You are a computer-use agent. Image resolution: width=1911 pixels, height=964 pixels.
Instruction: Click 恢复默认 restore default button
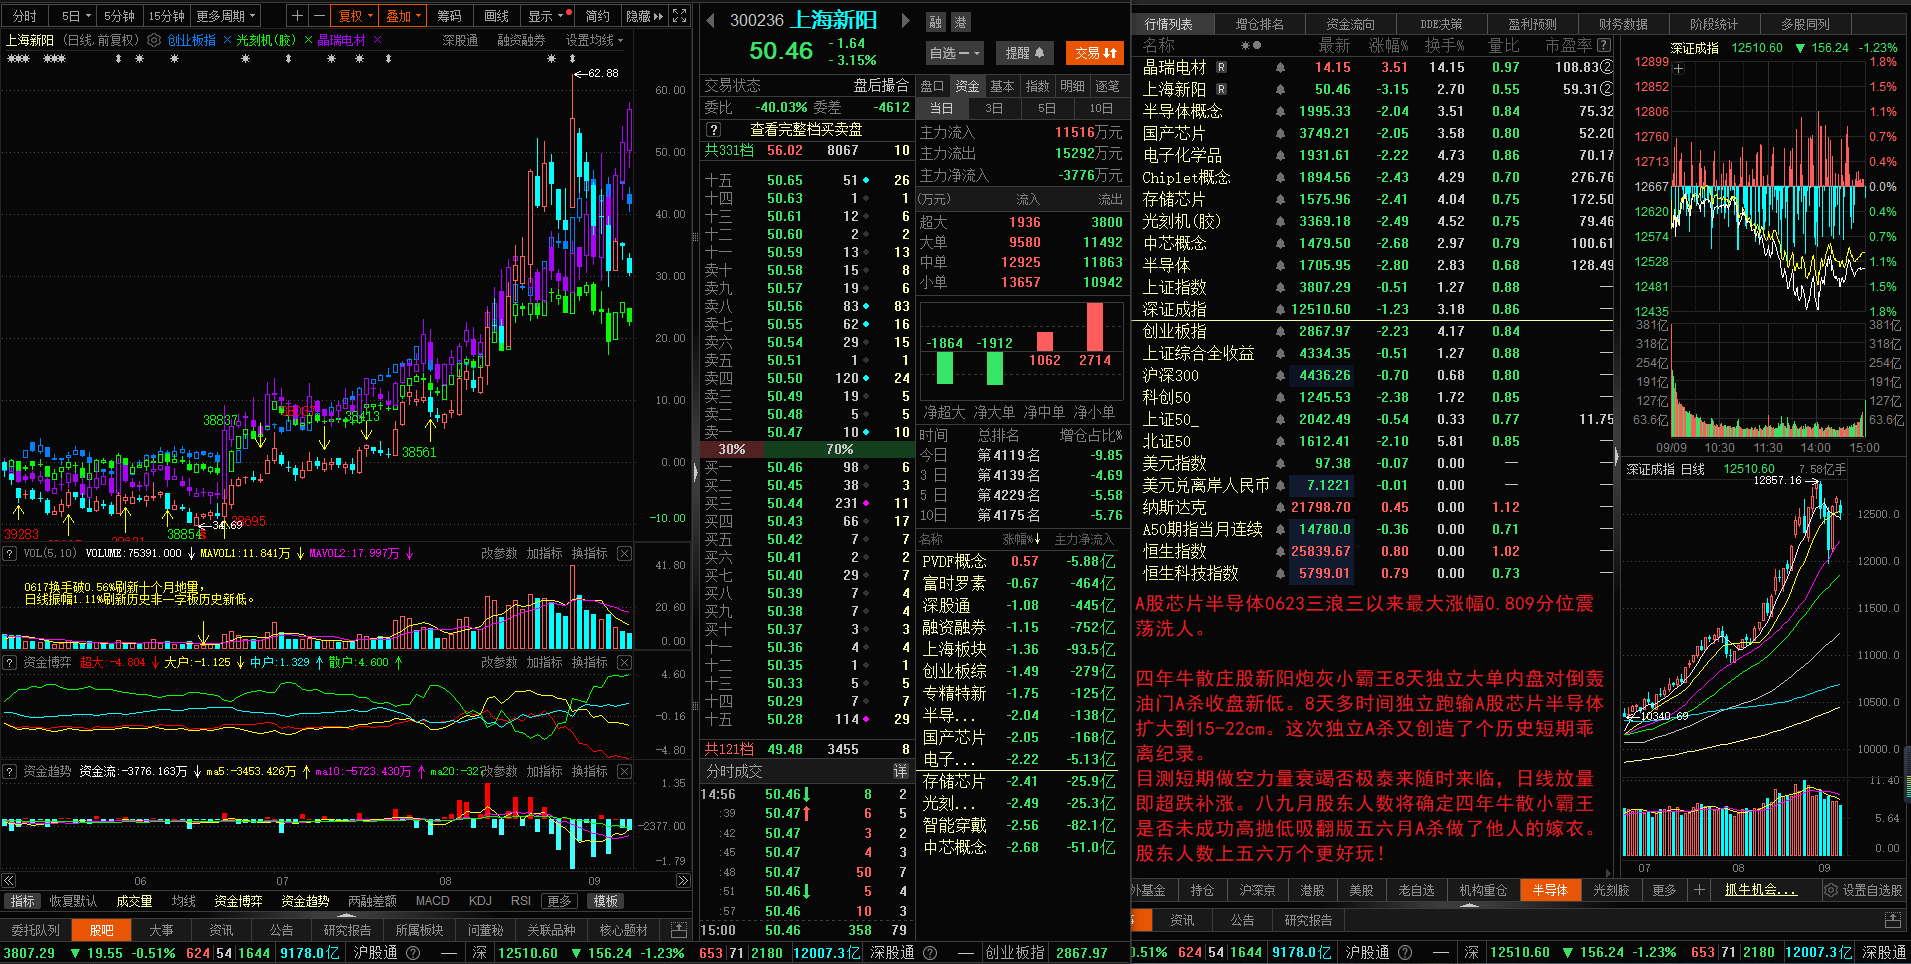pos(73,901)
